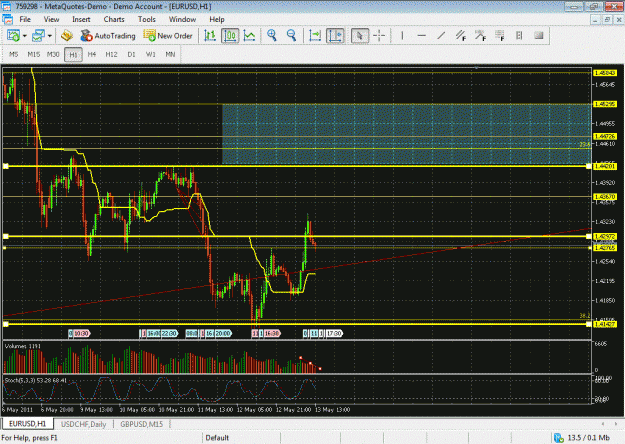The width and height of the screenshot is (625, 444).
Task: Open the Window menu
Action: [x=182, y=20]
